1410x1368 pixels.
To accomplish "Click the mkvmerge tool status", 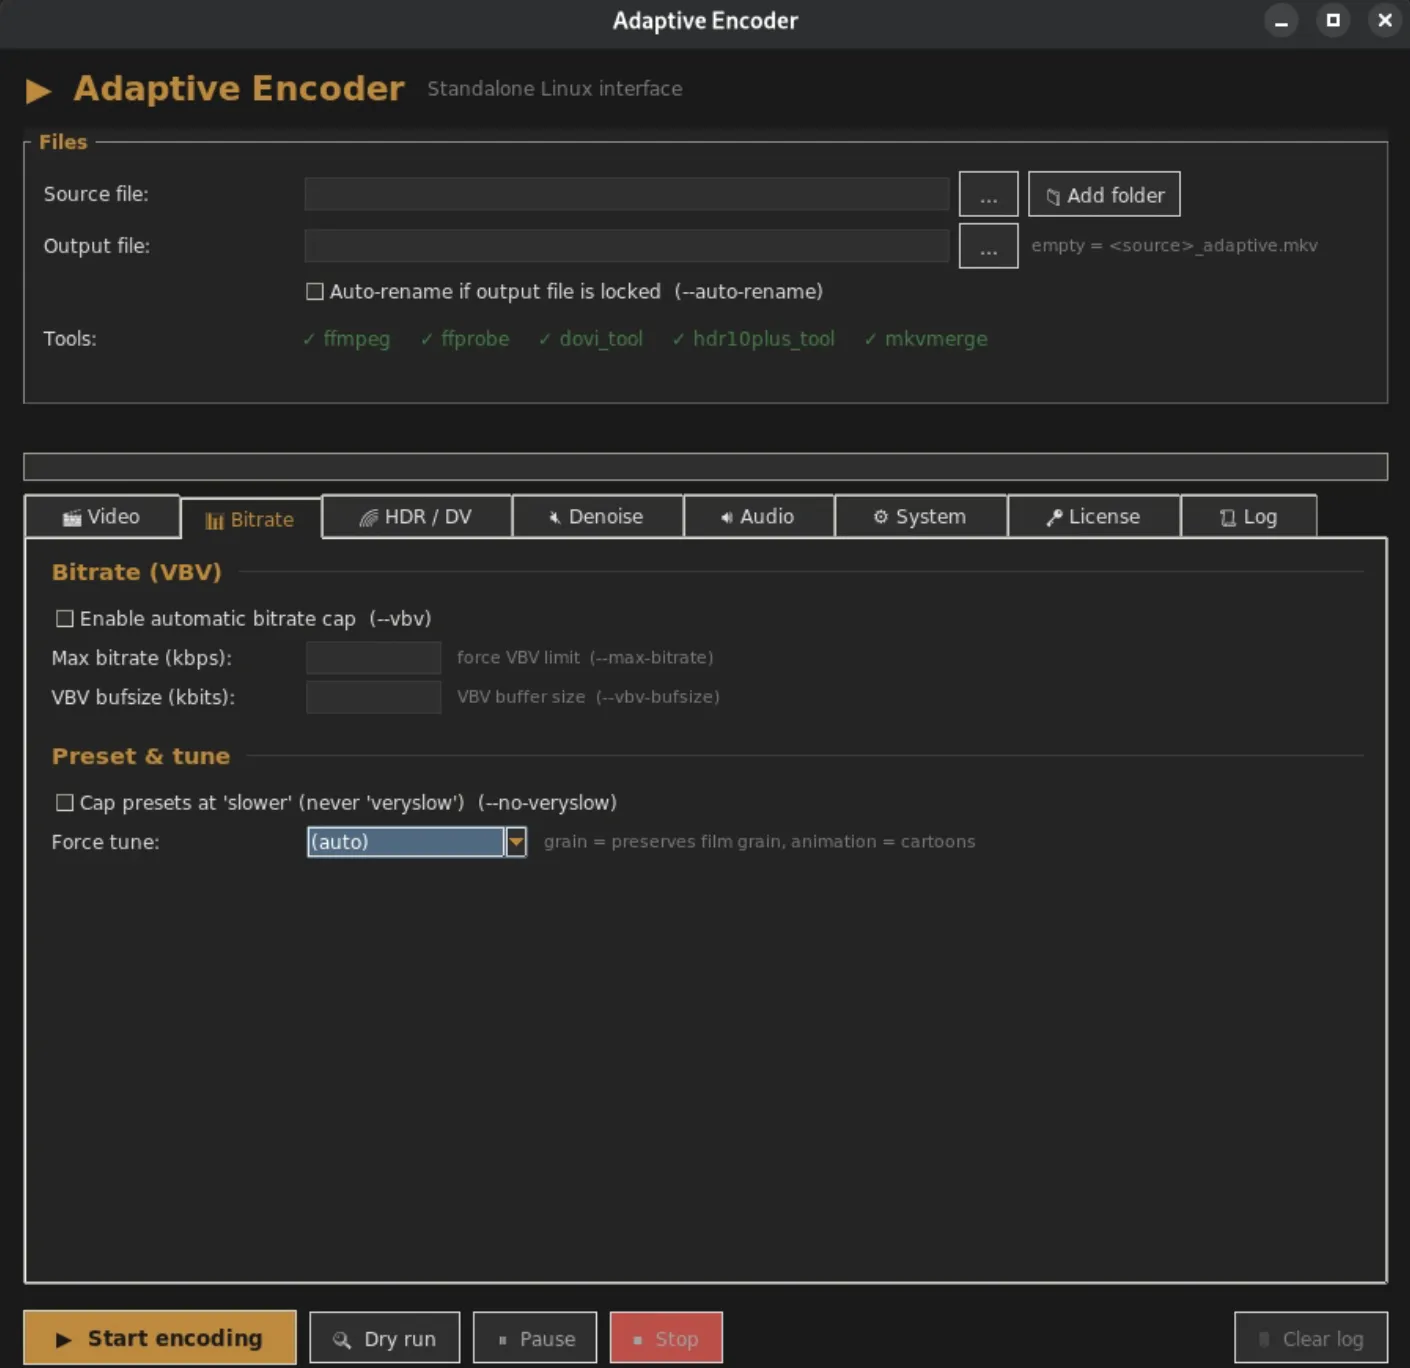I will pos(926,339).
